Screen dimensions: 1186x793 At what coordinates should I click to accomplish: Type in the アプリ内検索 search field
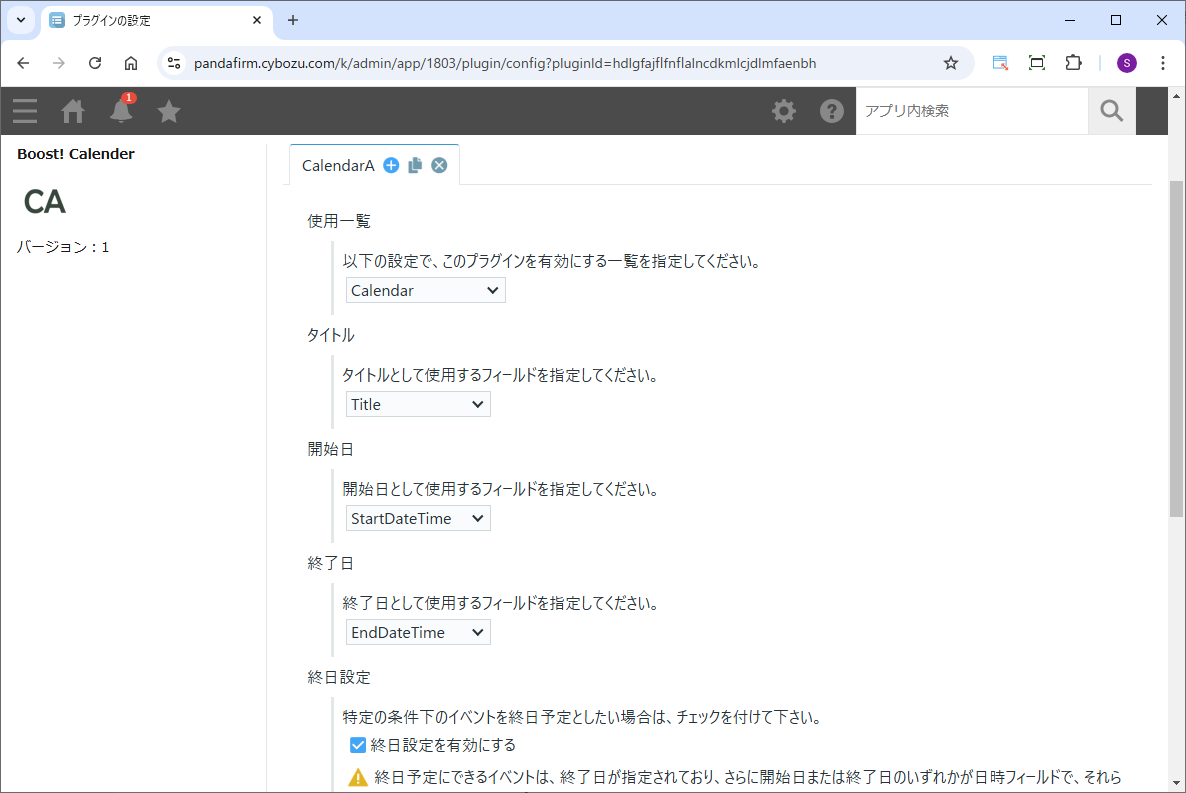pyautogui.click(x=970, y=111)
